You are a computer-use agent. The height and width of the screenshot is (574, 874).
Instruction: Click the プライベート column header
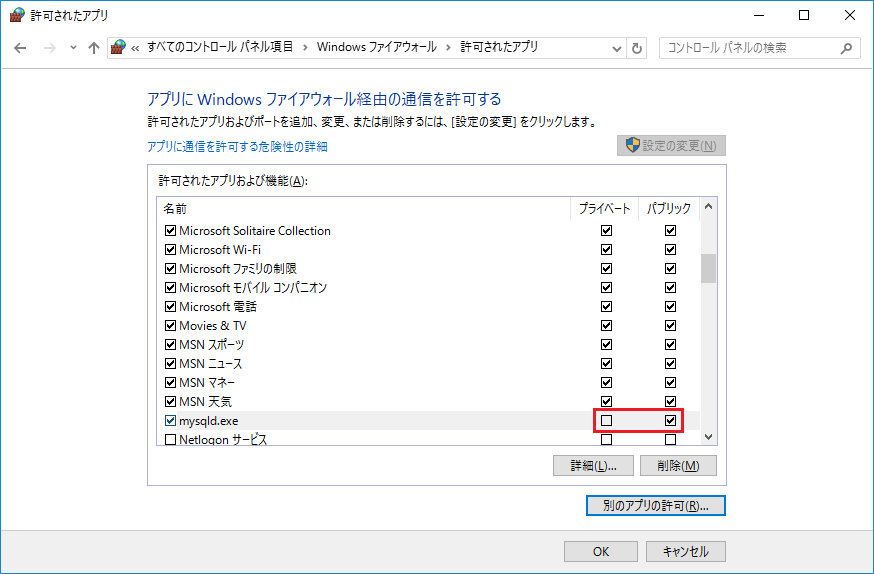point(604,209)
